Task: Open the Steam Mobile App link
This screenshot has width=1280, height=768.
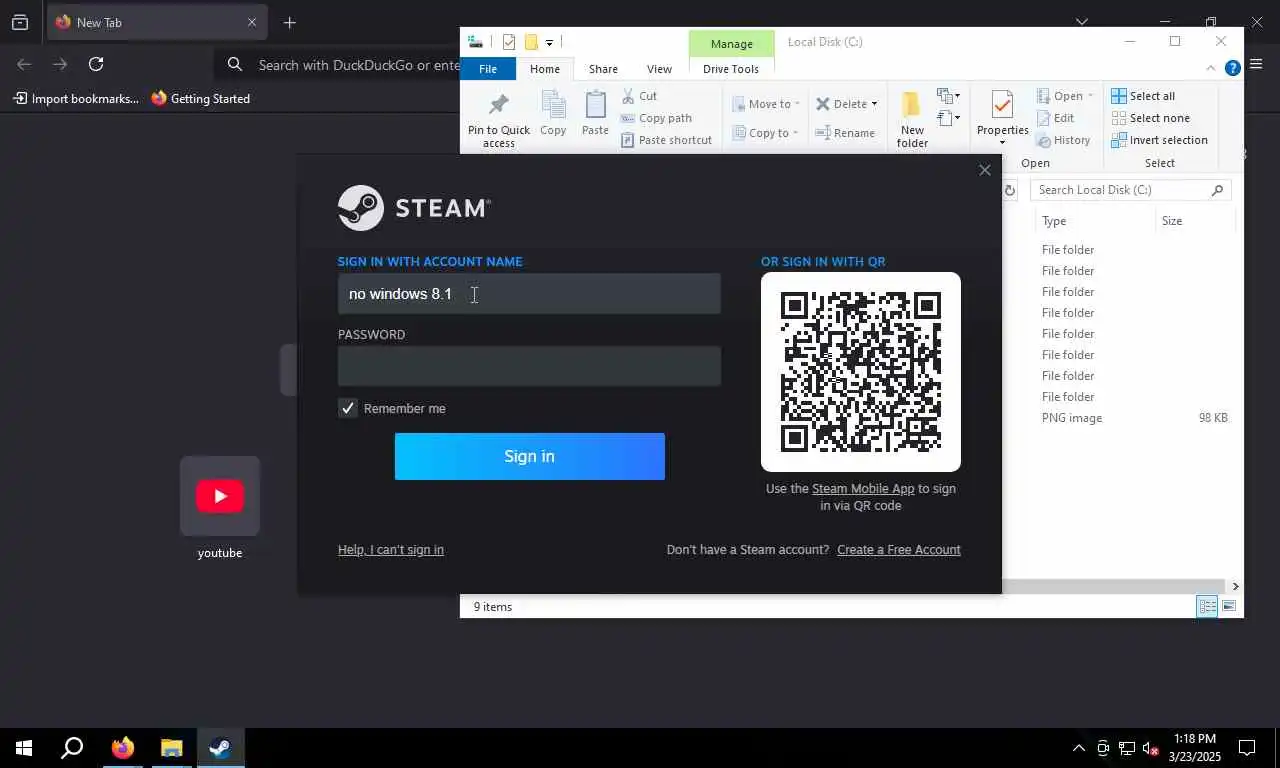Action: click(863, 489)
